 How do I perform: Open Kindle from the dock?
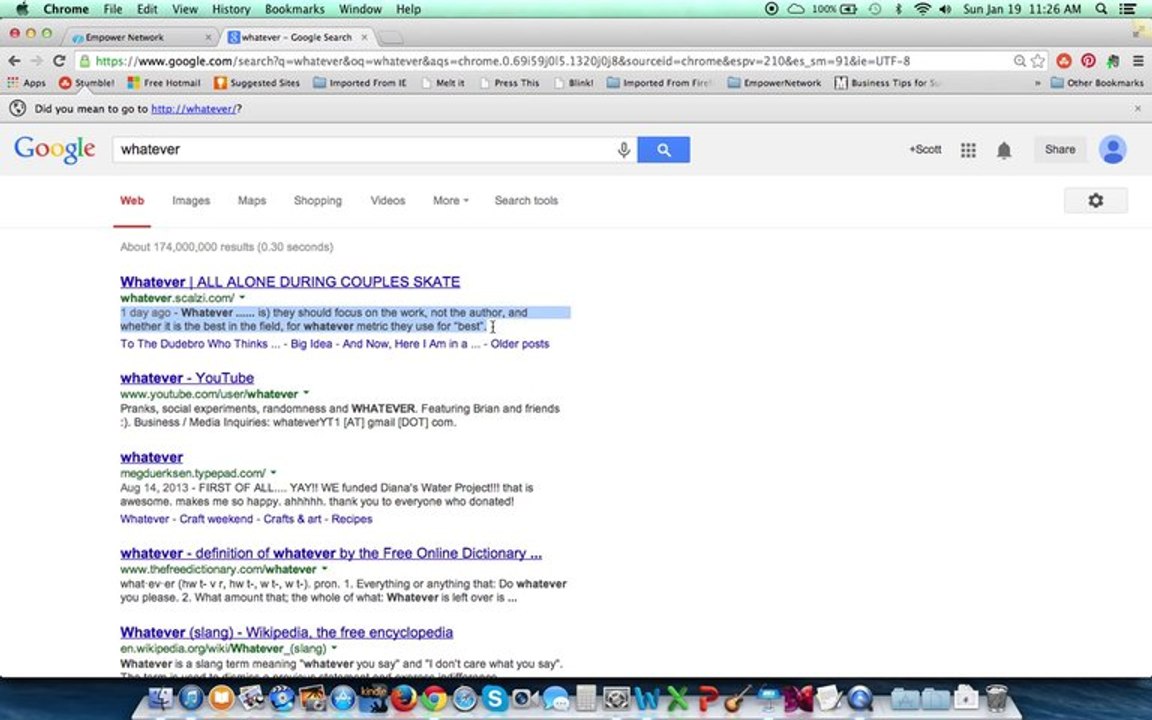point(372,698)
